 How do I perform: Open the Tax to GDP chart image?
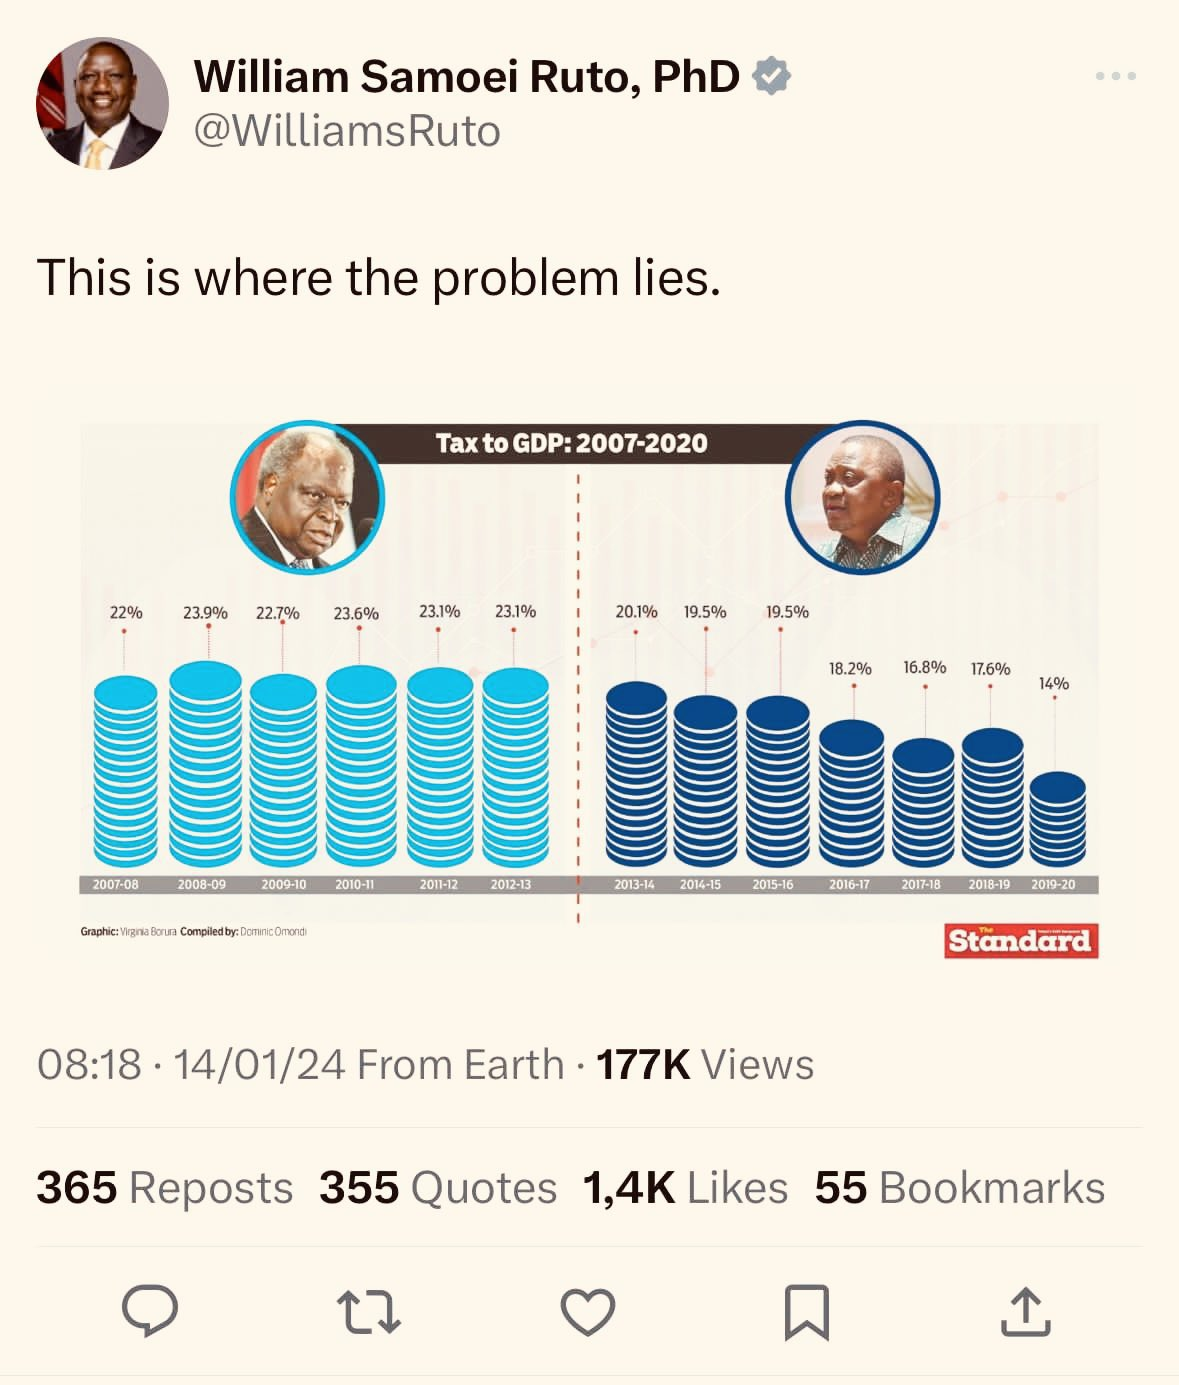pos(589,691)
